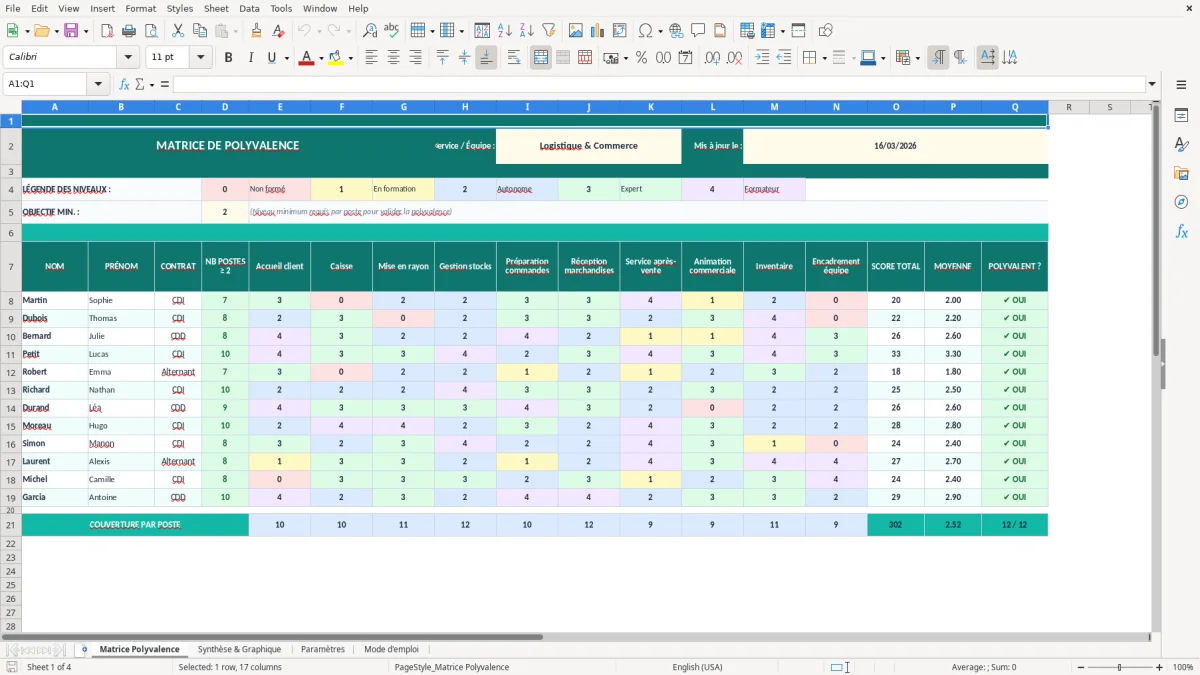This screenshot has height=675, width=1200.
Task: Open the Borders dropdown arrow
Action: click(824, 58)
